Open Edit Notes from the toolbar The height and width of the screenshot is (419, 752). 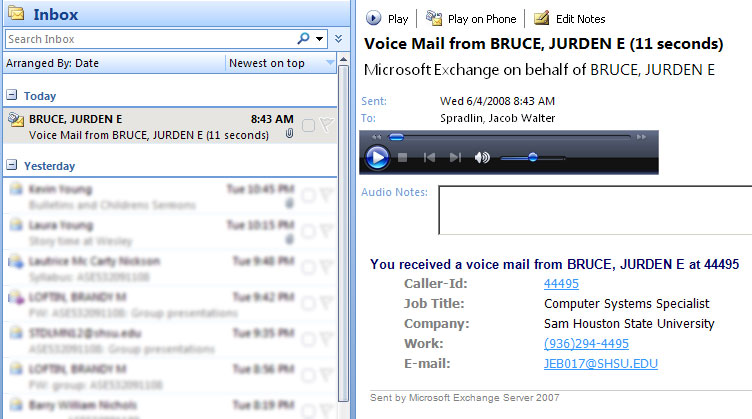point(570,18)
